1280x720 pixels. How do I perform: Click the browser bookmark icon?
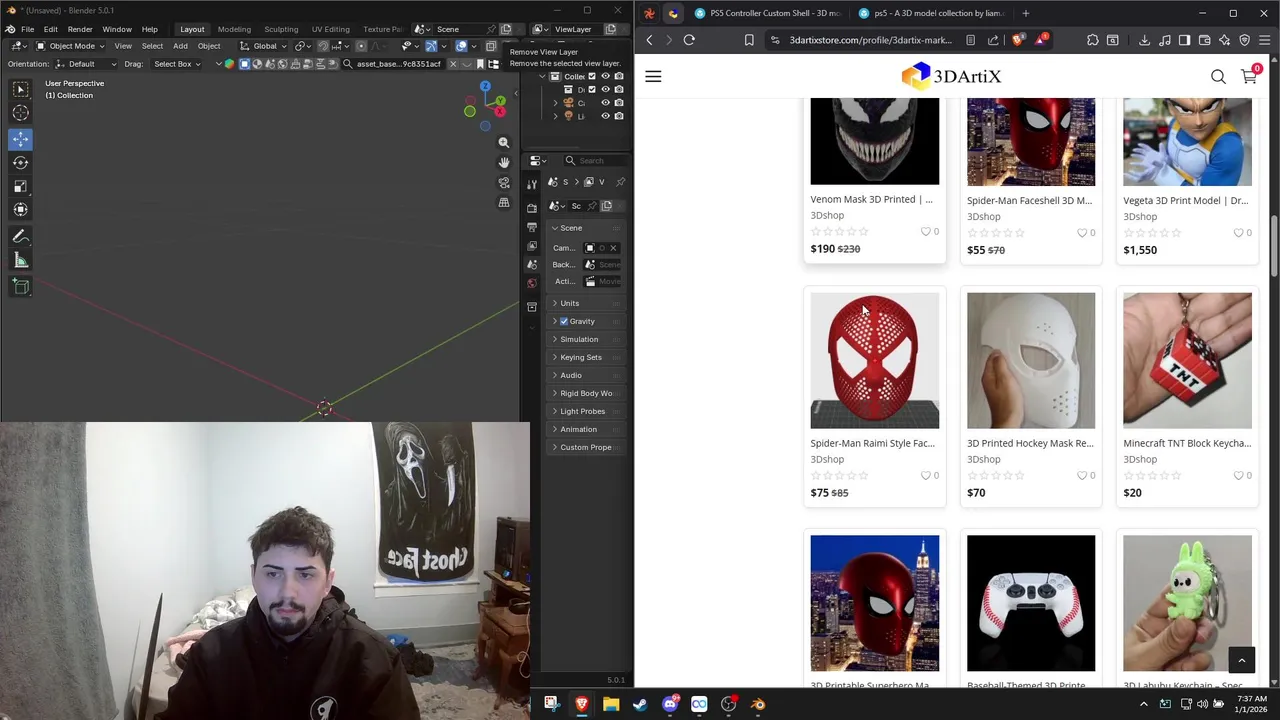click(x=749, y=40)
